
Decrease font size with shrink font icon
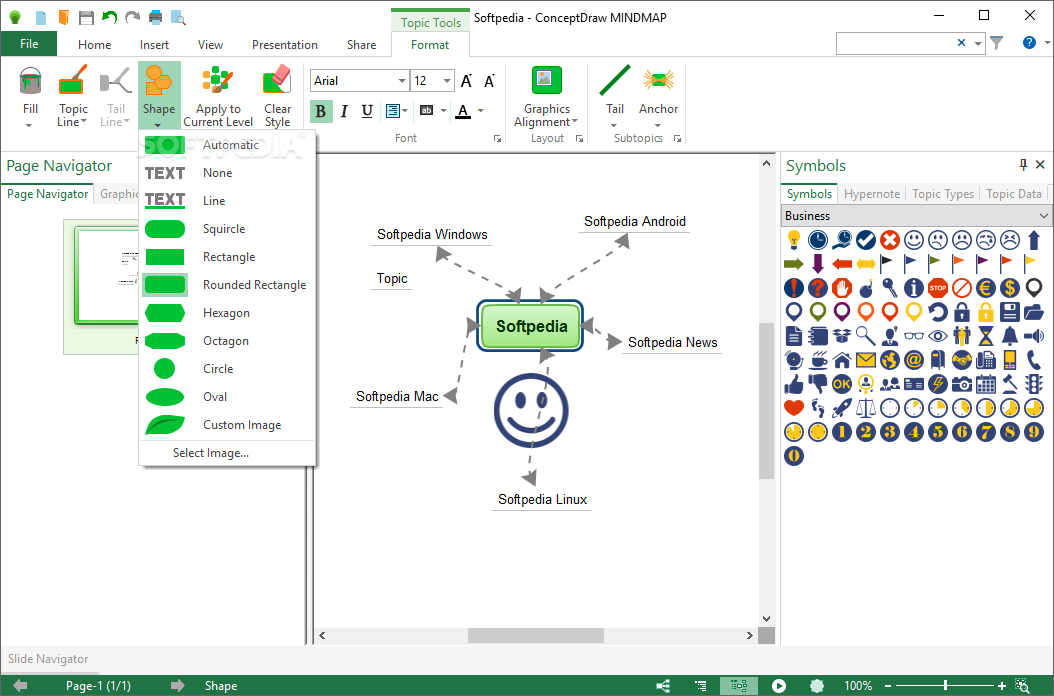pyautogui.click(x=490, y=81)
